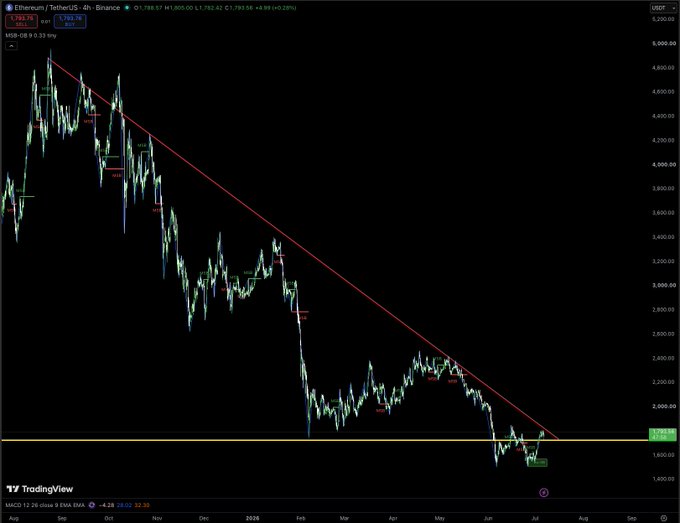The image size is (680, 523).
Task: Click the Jul label on time axis
Action: [535, 518]
